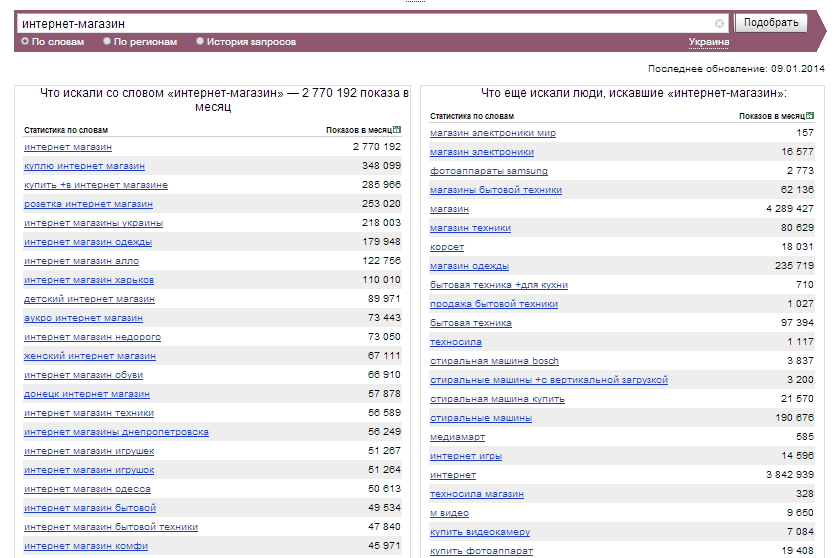This screenshot has height=558, width=835.
Task: Open the 'куплю интернет магазин' link
Action: click(x=84, y=166)
